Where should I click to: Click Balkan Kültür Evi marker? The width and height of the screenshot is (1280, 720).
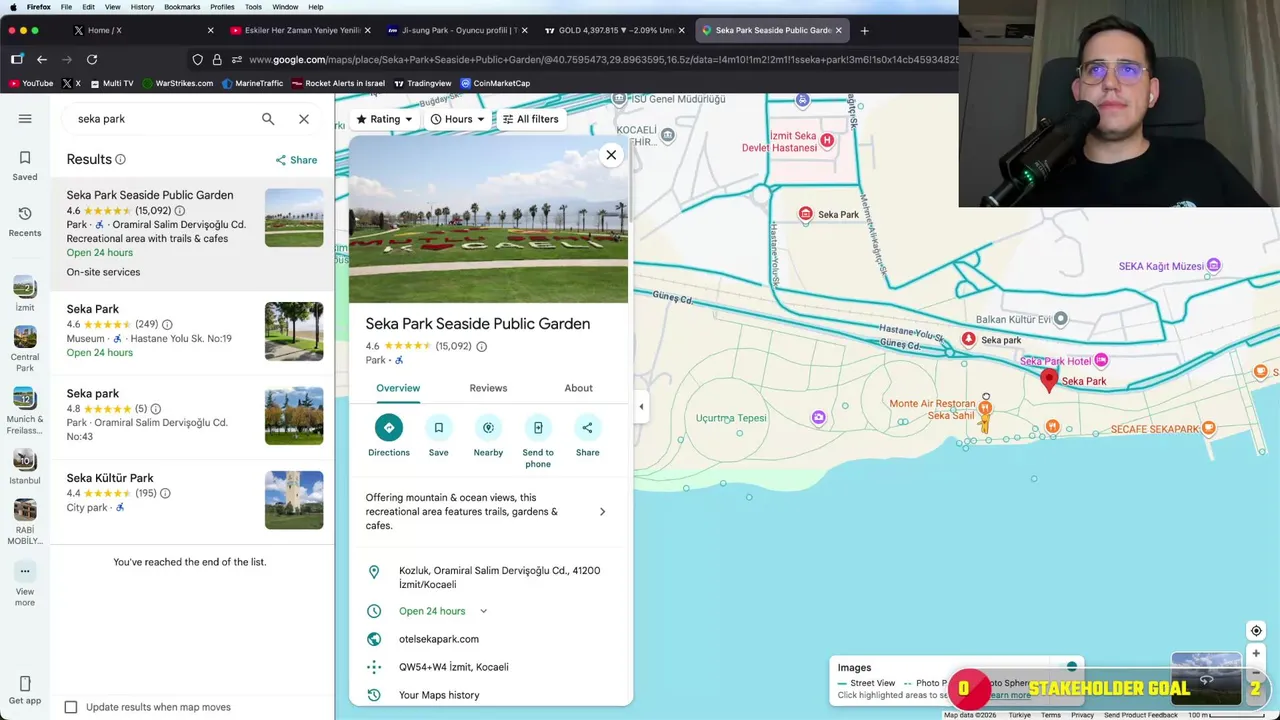coord(1060,319)
